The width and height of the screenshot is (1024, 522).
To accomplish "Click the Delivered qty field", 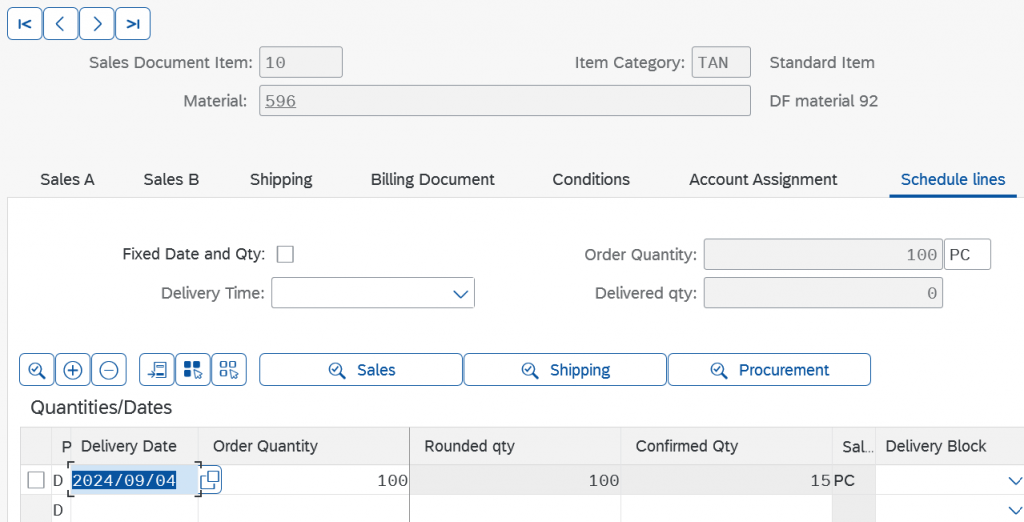I will [823, 293].
